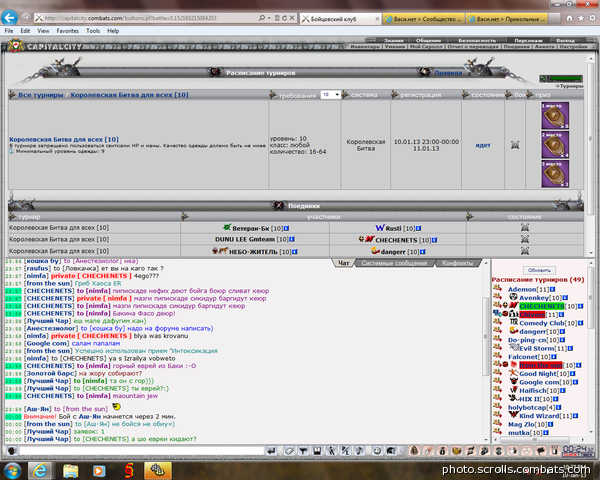Switch to Васи.нет Сообщество browser tab

click(424, 19)
